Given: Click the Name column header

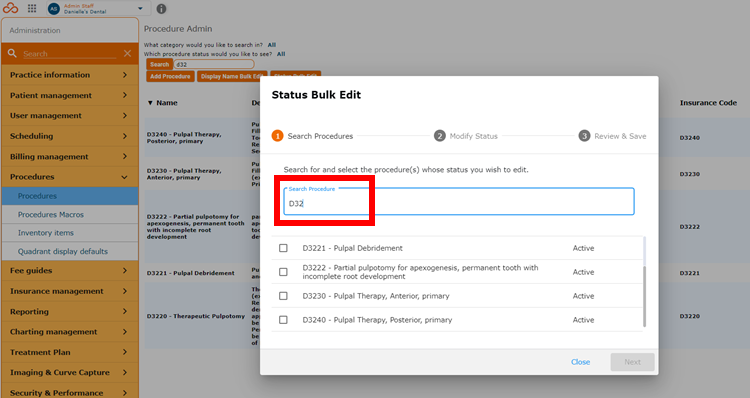Looking at the screenshot, I should (167, 103).
